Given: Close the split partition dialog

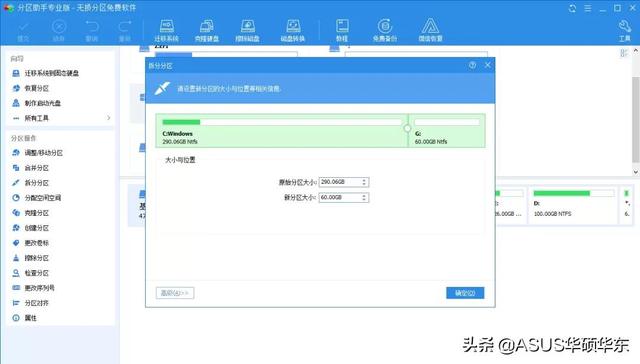Looking at the screenshot, I should click(487, 65).
